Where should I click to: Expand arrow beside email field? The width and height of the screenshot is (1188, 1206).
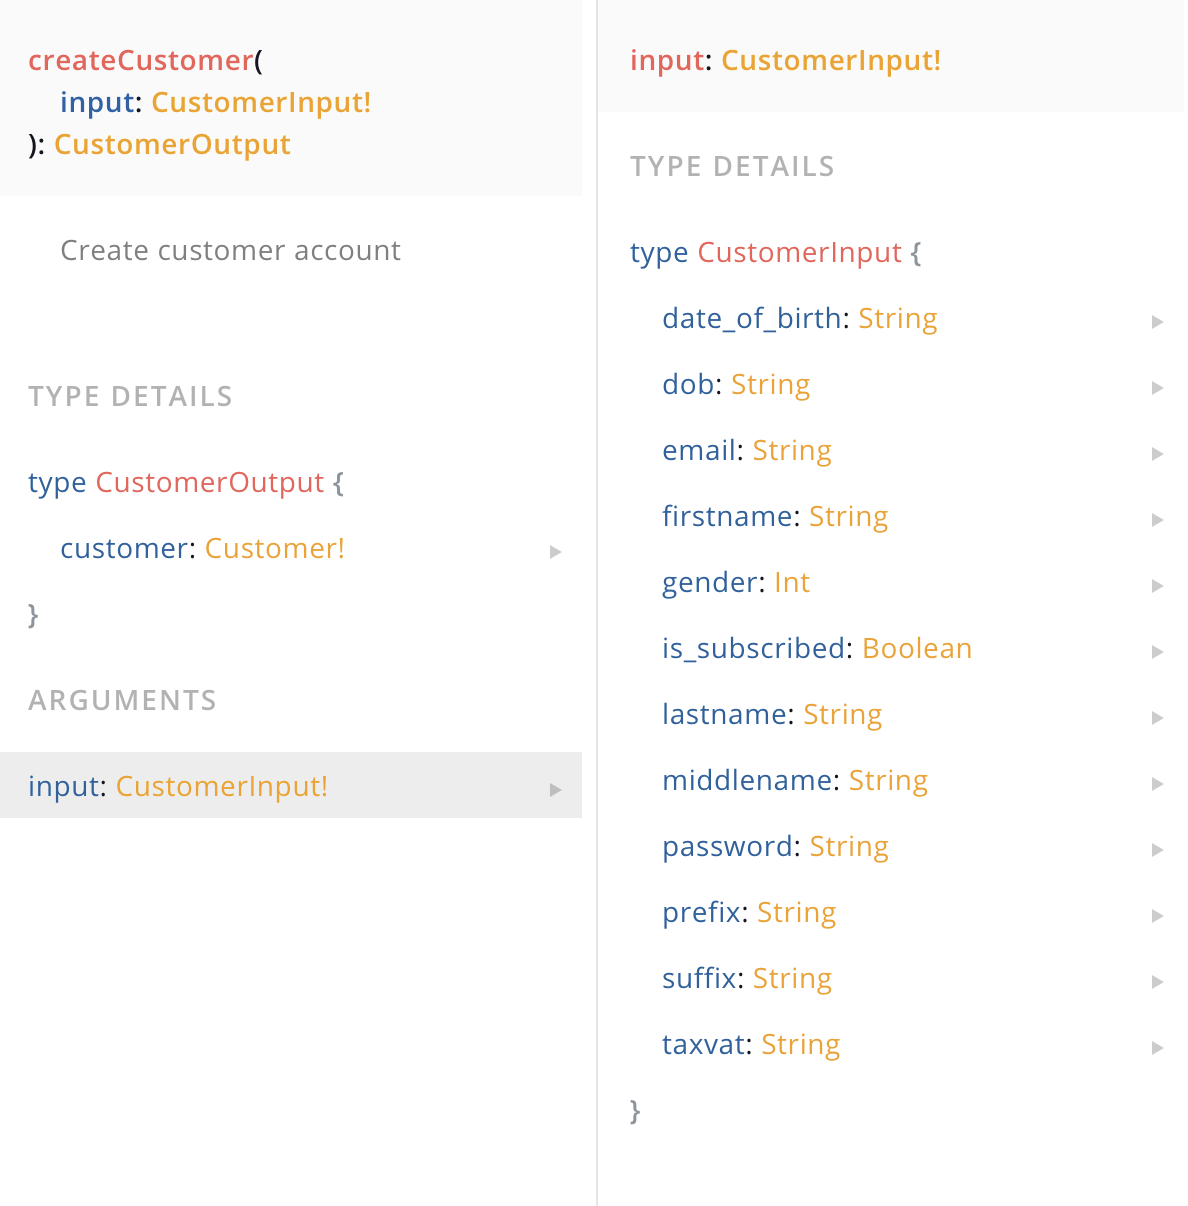tap(1157, 454)
